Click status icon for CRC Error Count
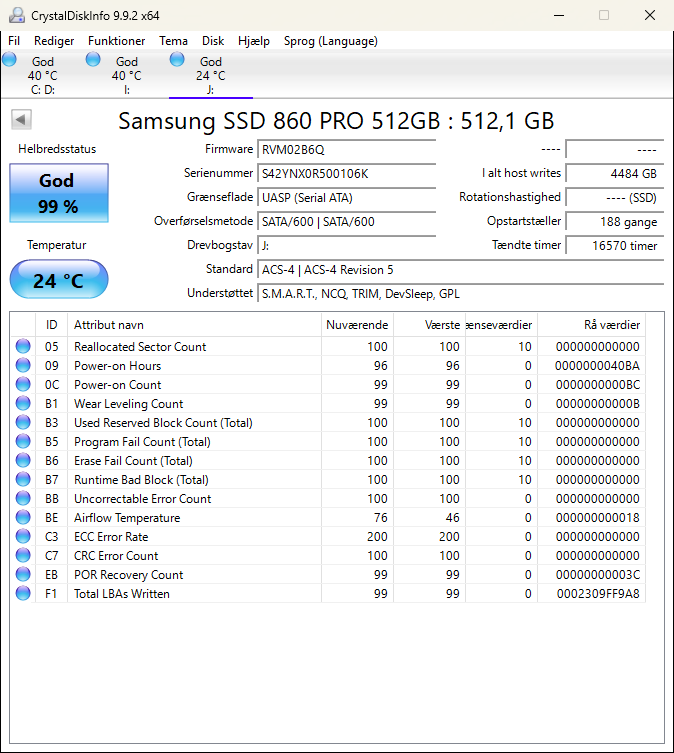The image size is (674, 753). point(23,555)
